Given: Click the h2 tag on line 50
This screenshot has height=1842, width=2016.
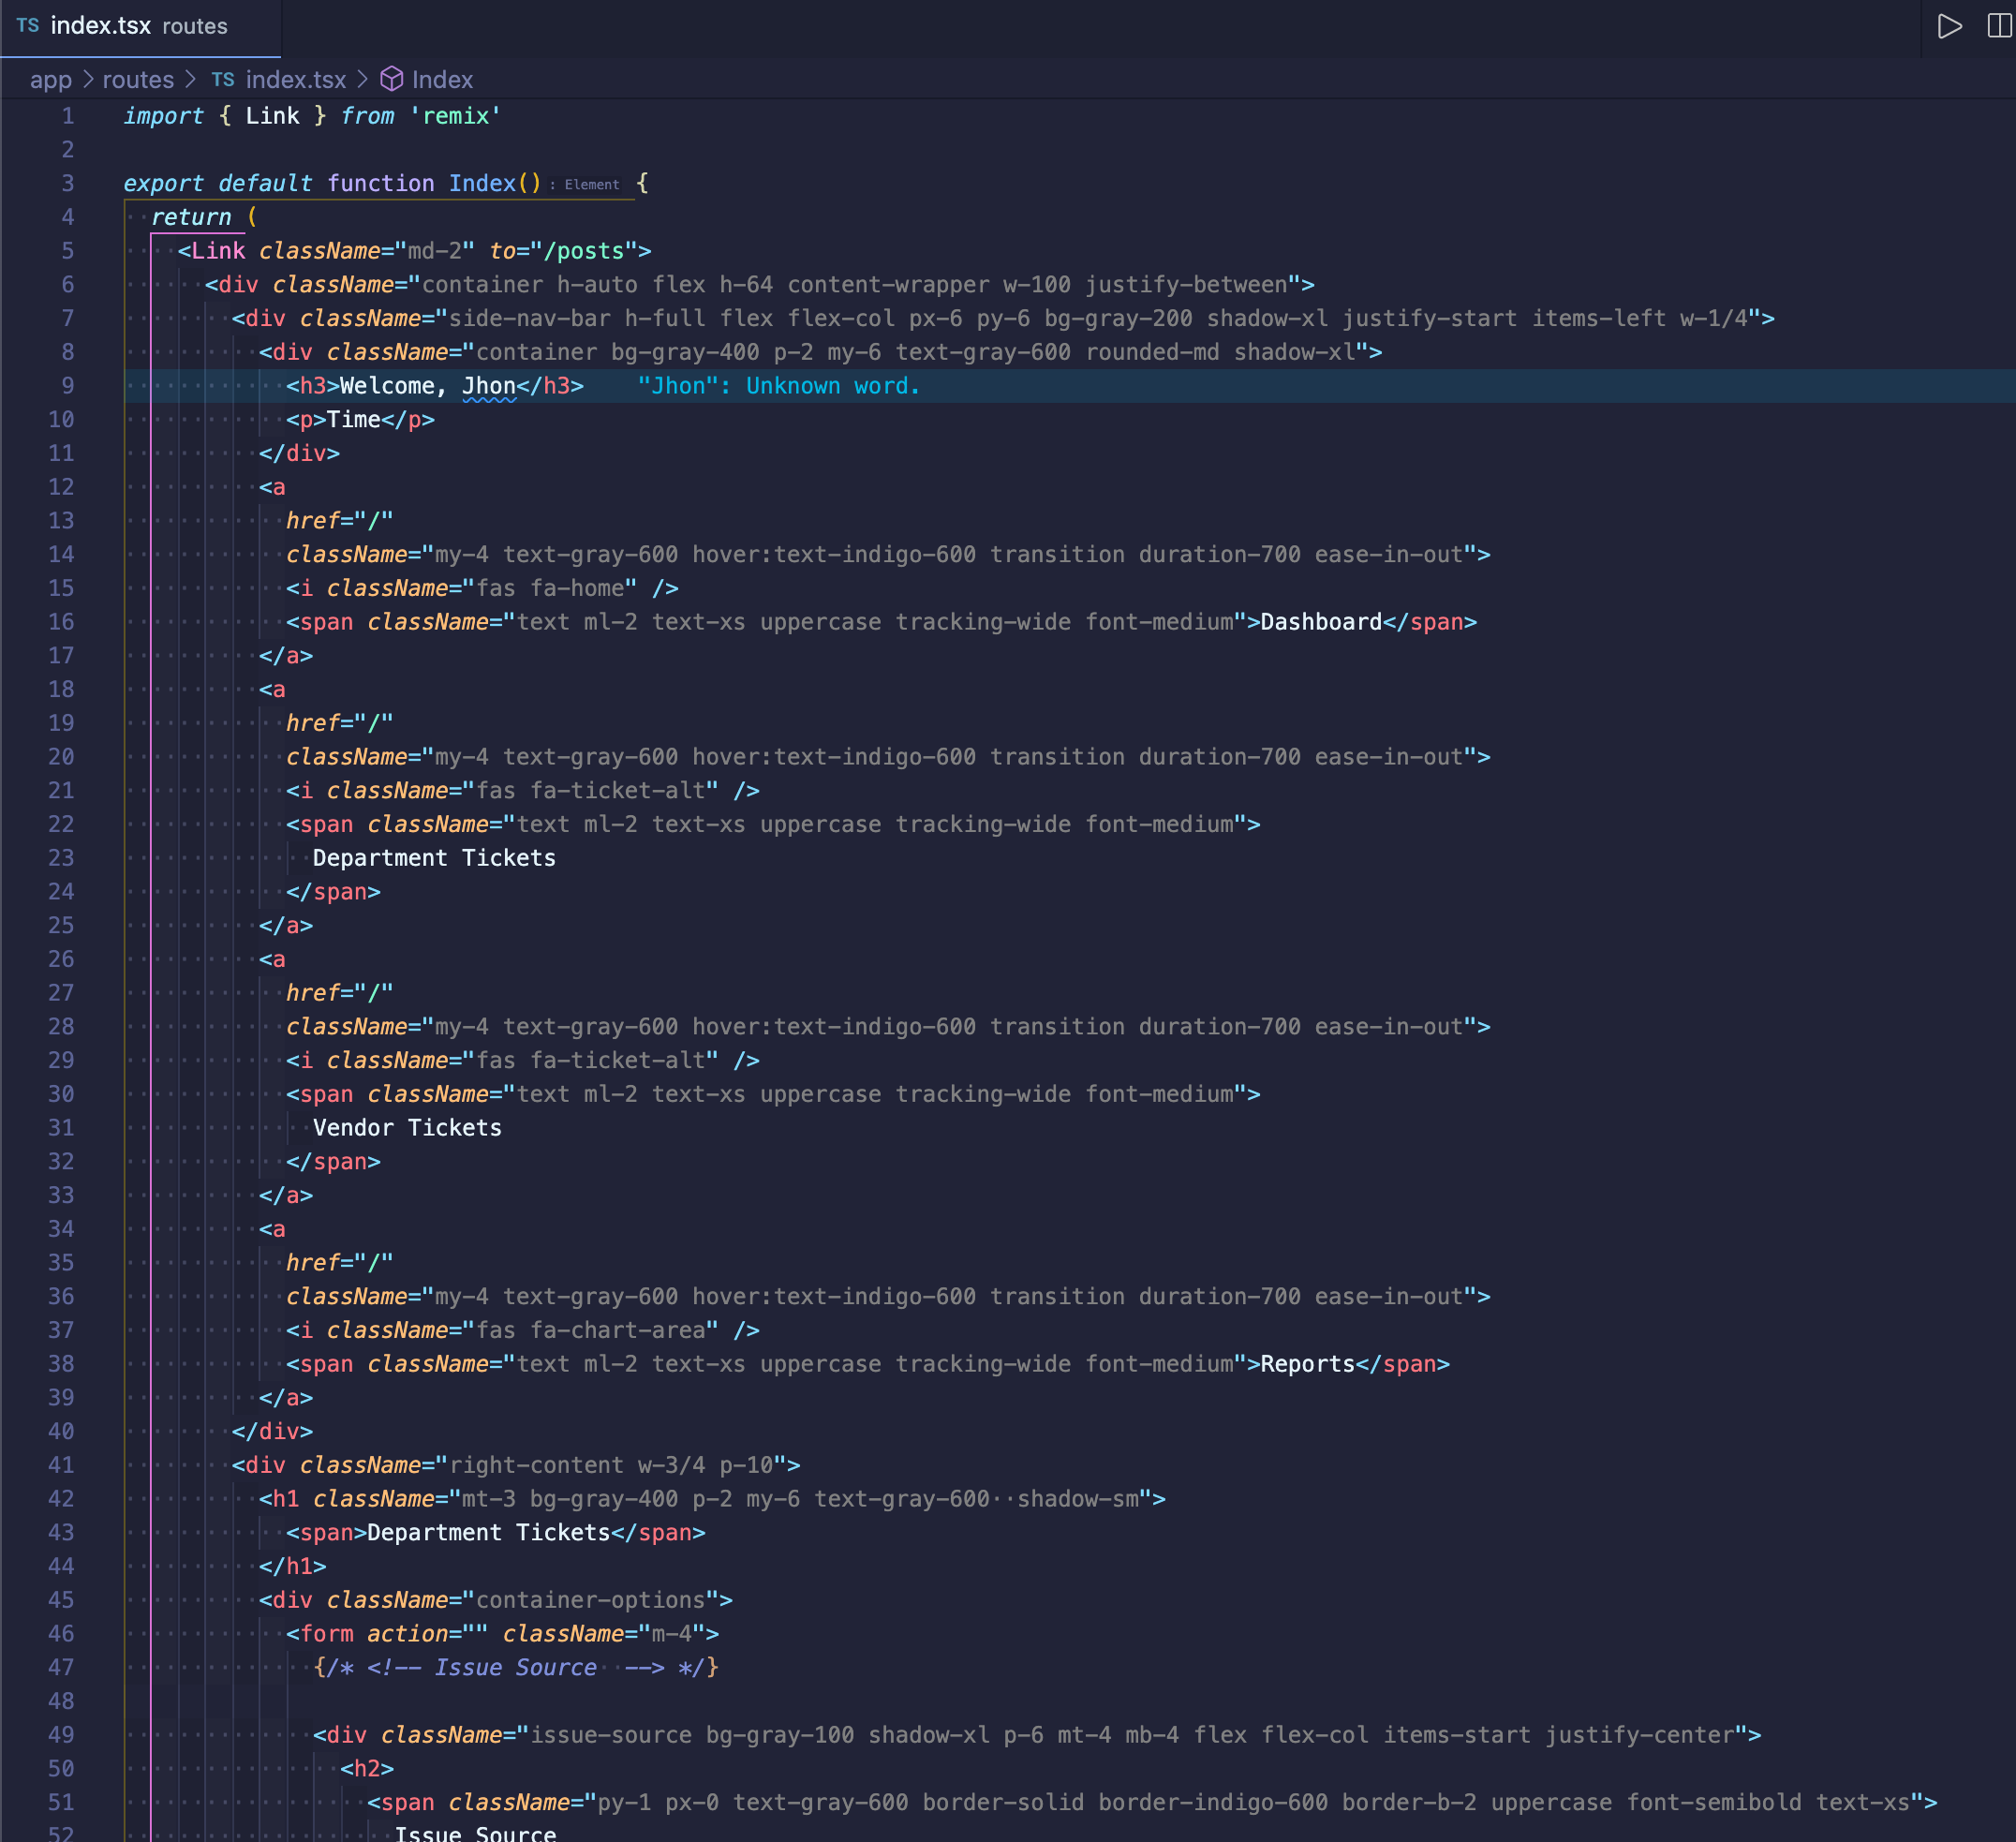Looking at the screenshot, I should pos(367,1769).
